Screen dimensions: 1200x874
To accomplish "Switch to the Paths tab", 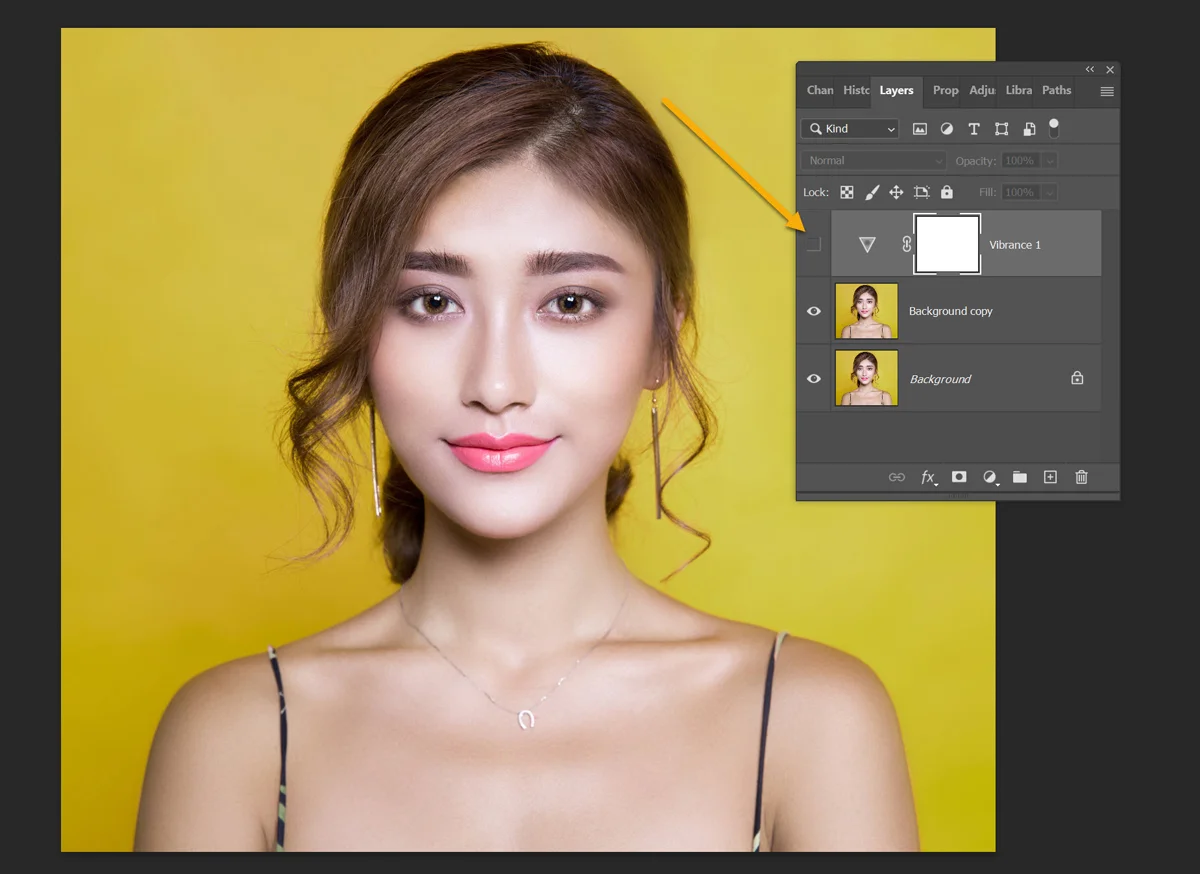I will (1057, 90).
